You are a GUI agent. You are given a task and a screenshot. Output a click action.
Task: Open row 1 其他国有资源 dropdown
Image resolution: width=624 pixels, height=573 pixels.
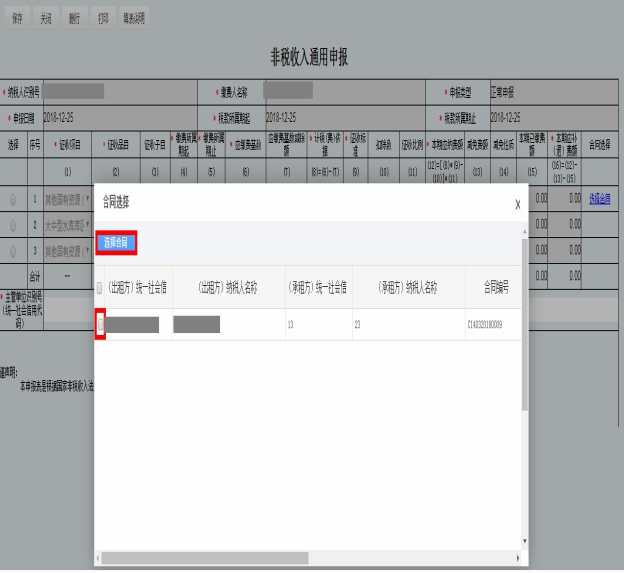[x=67, y=199]
